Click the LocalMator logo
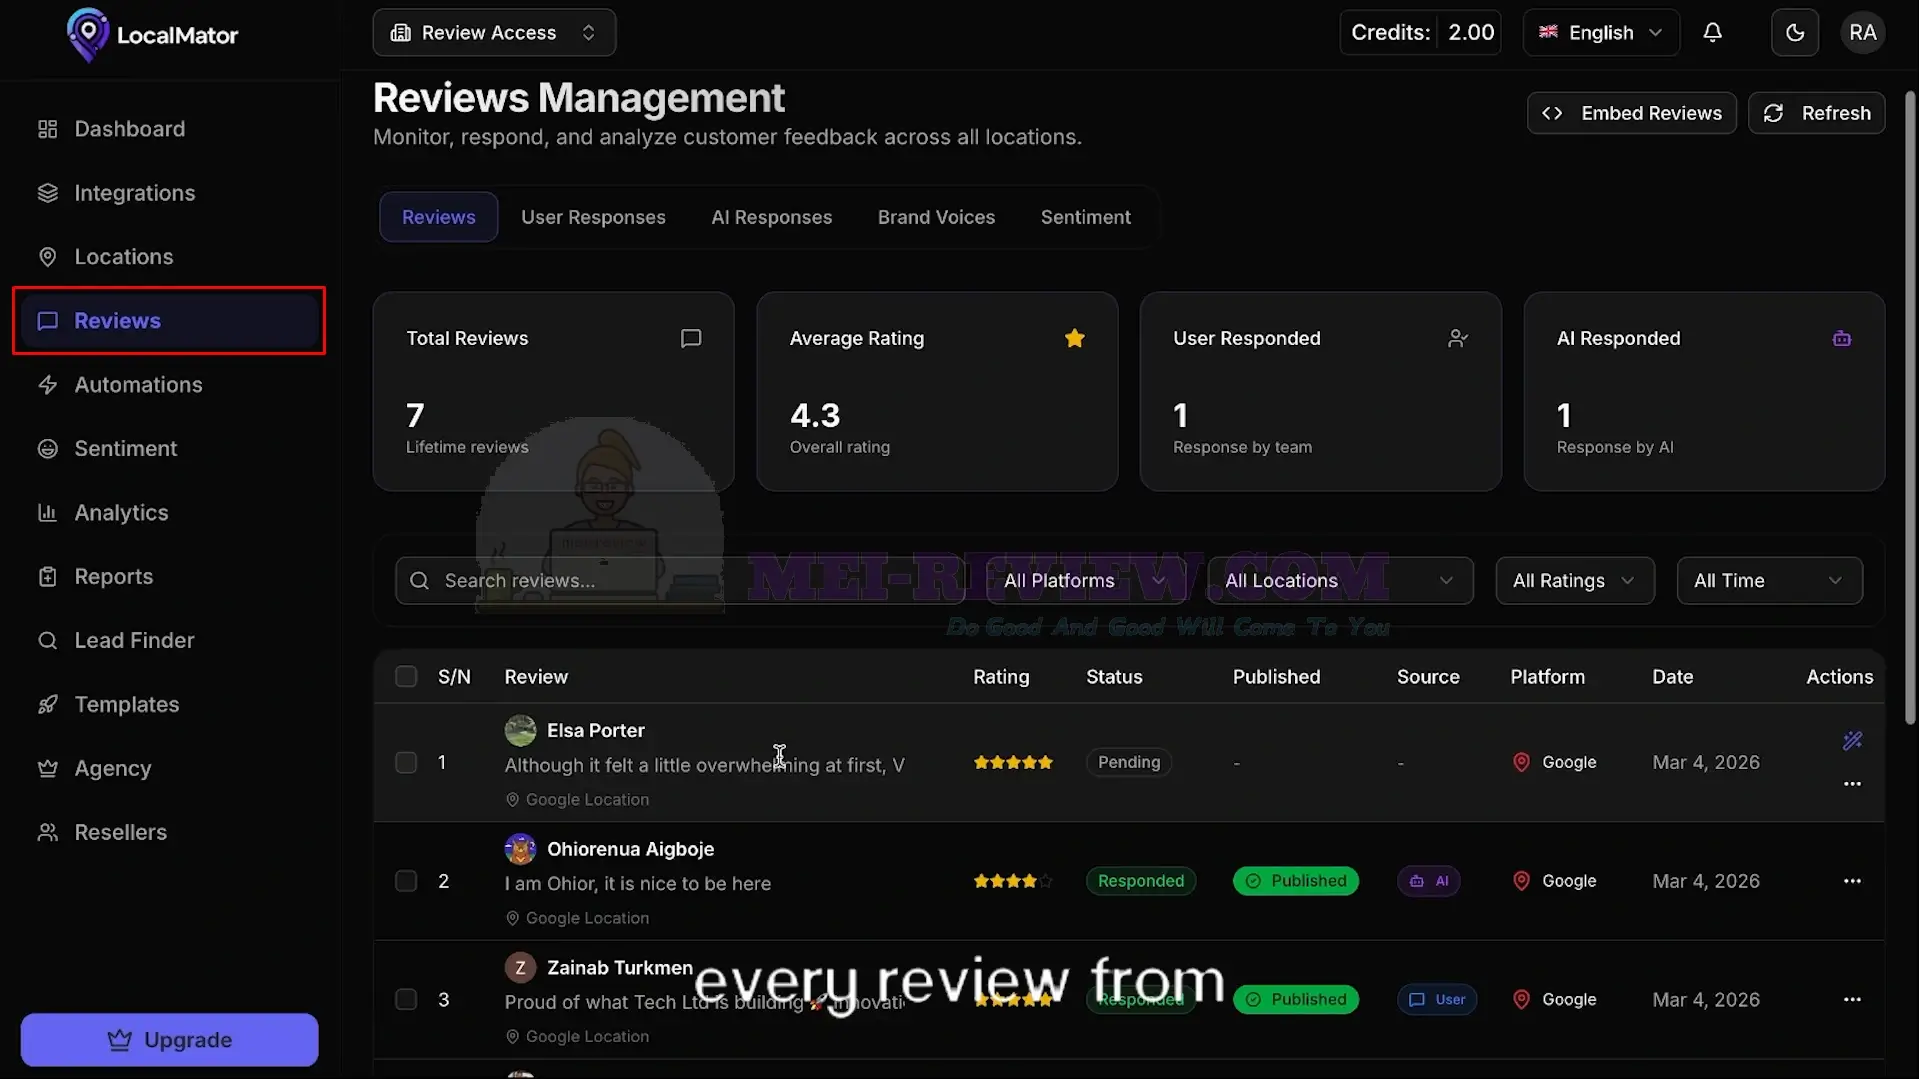 (x=152, y=35)
